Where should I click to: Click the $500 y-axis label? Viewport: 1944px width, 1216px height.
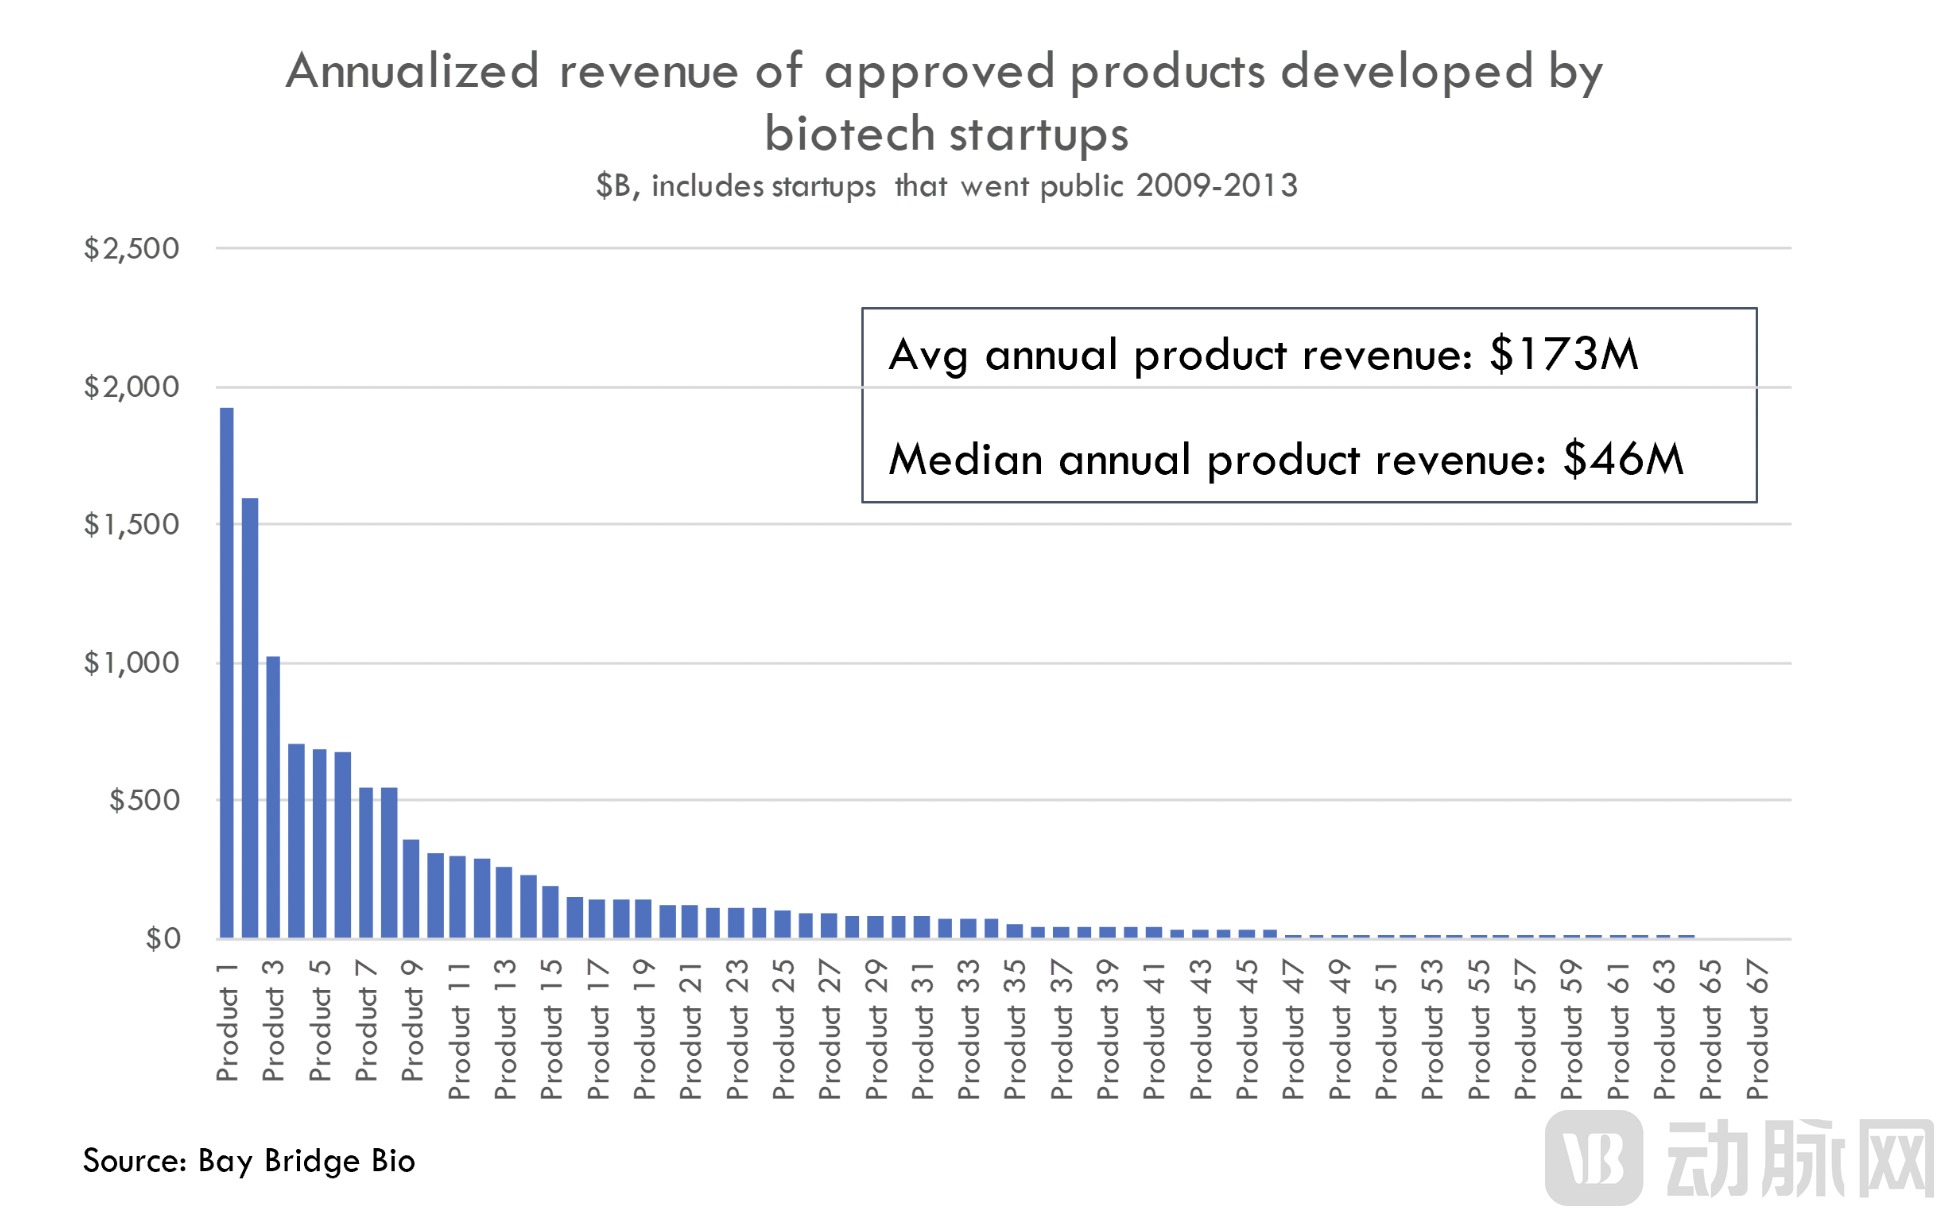(144, 800)
